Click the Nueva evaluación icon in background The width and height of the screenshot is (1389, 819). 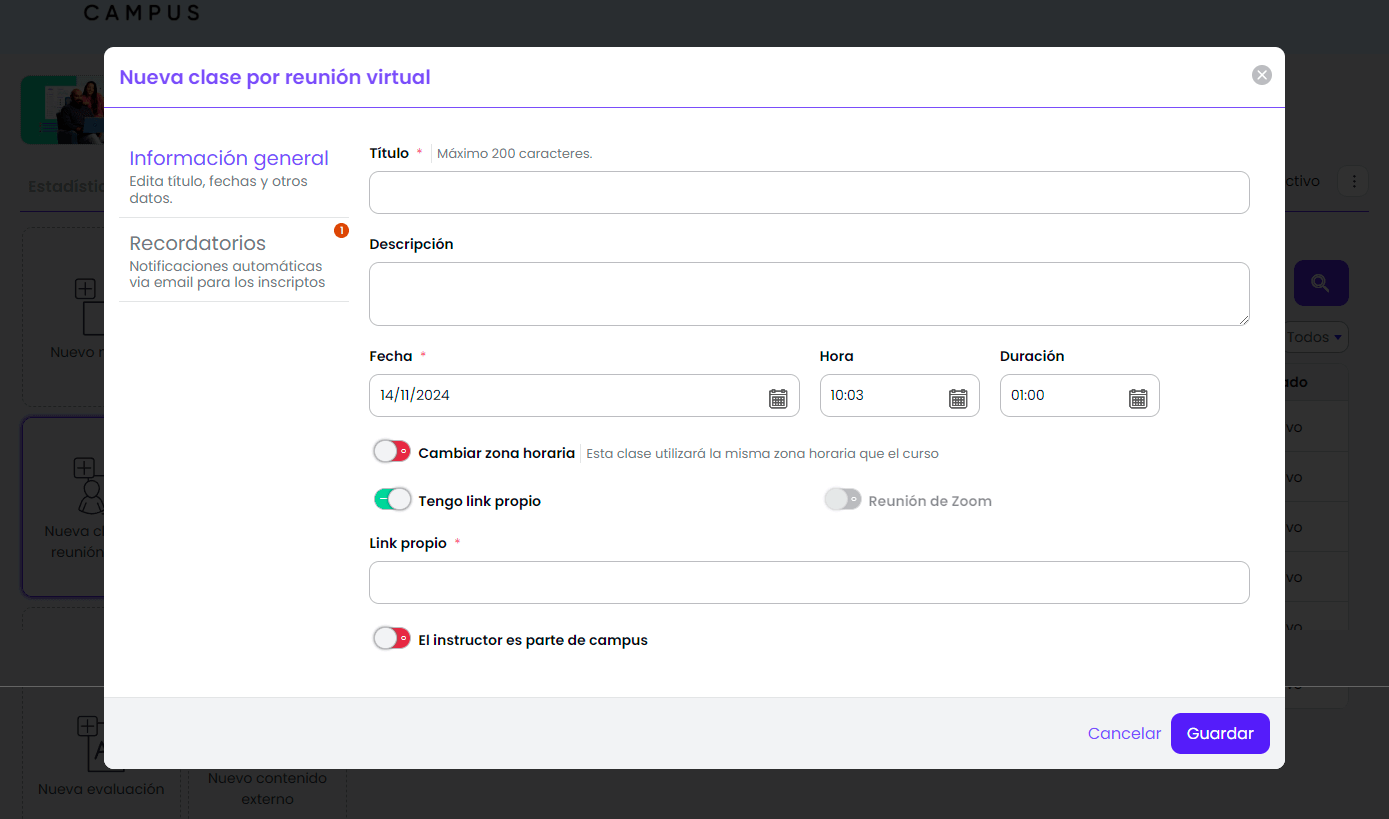click(100, 743)
